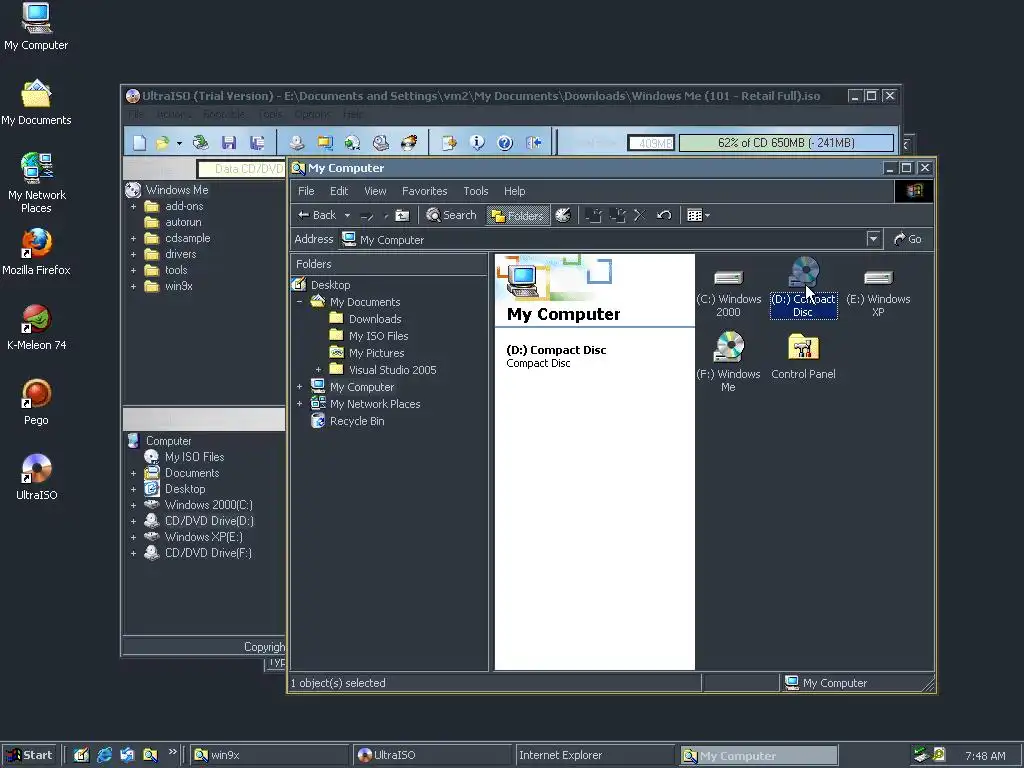Click the Open file icon in UltraISO toolbar
The image size is (1024, 768).
point(162,142)
